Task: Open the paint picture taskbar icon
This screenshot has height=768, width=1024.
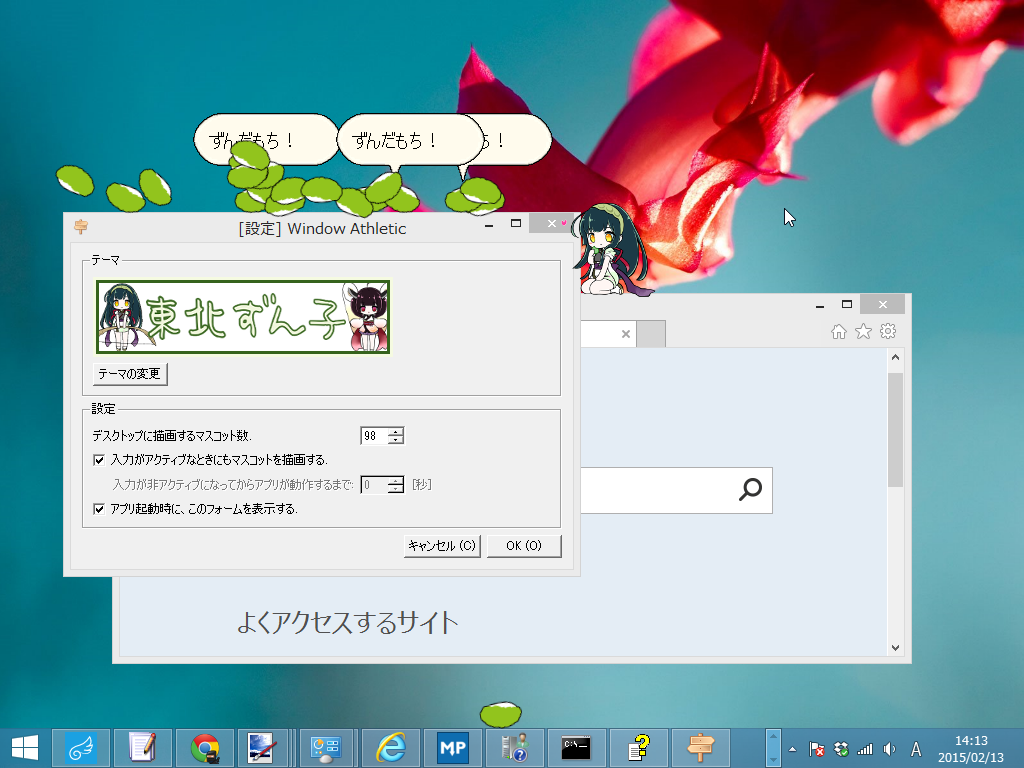Action: pyautogui.click(x=262, y=748)
